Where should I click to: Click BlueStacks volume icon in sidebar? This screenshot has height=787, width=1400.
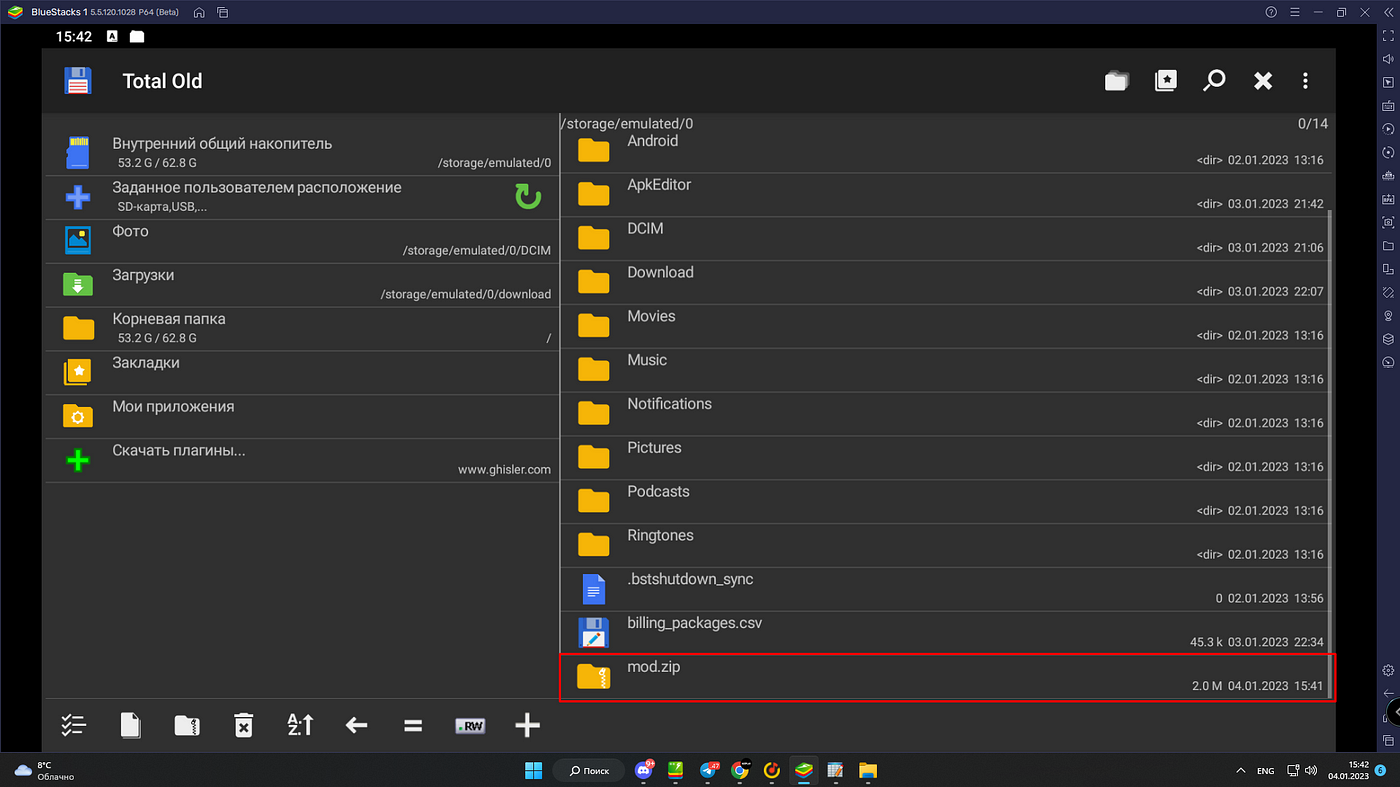[1388, 59]
